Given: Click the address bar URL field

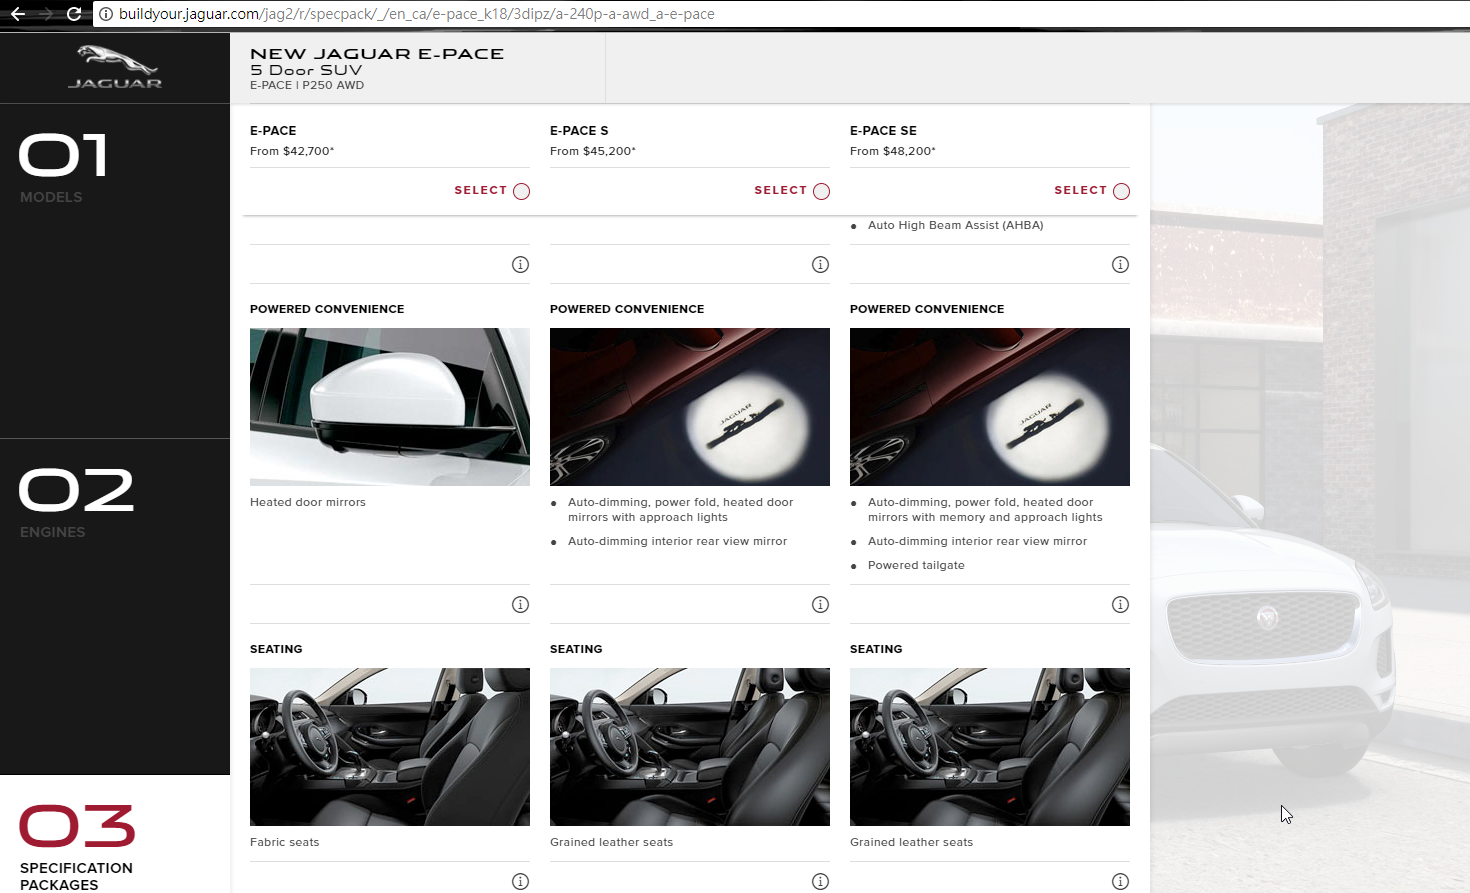Looking at the screenshot, I should coord(780,14).
